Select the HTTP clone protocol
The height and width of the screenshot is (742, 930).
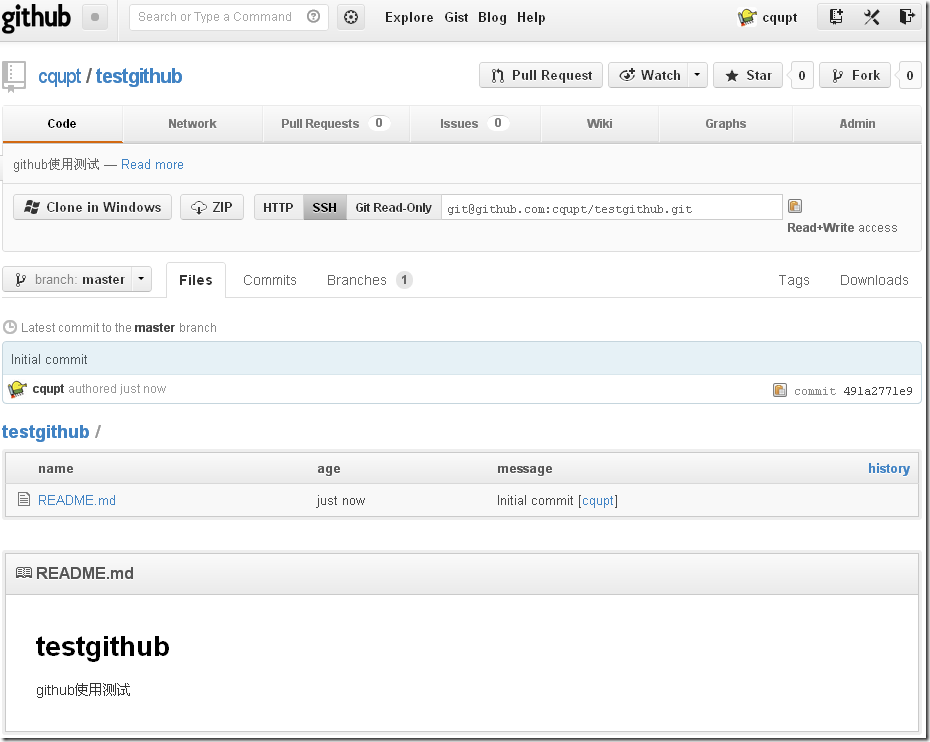click(x=278, y=208)
